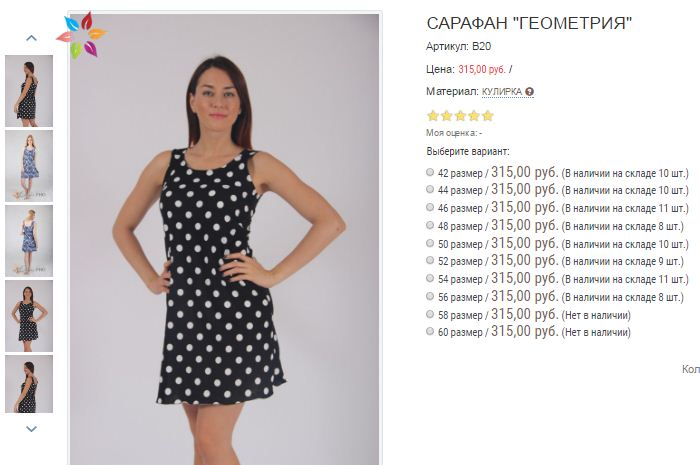Click the colorful flower logo icon
Screen dimensions: 700x465
coord(82,35)
